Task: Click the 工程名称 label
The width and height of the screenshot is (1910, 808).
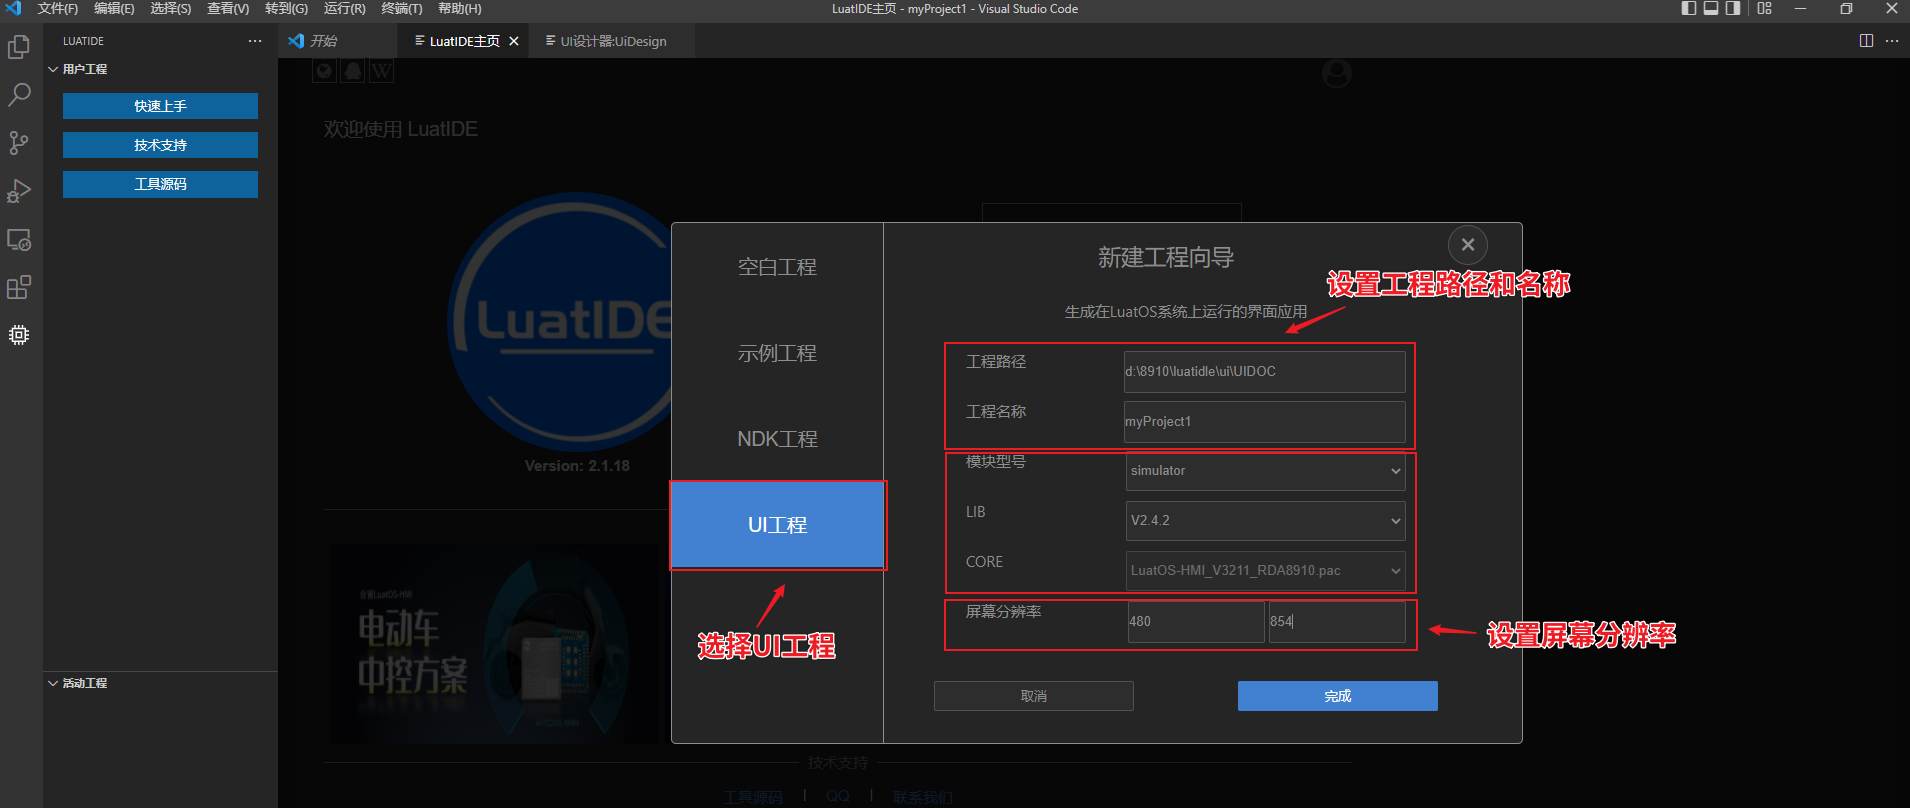Action: pyautogui.click(x=996, y=412)
